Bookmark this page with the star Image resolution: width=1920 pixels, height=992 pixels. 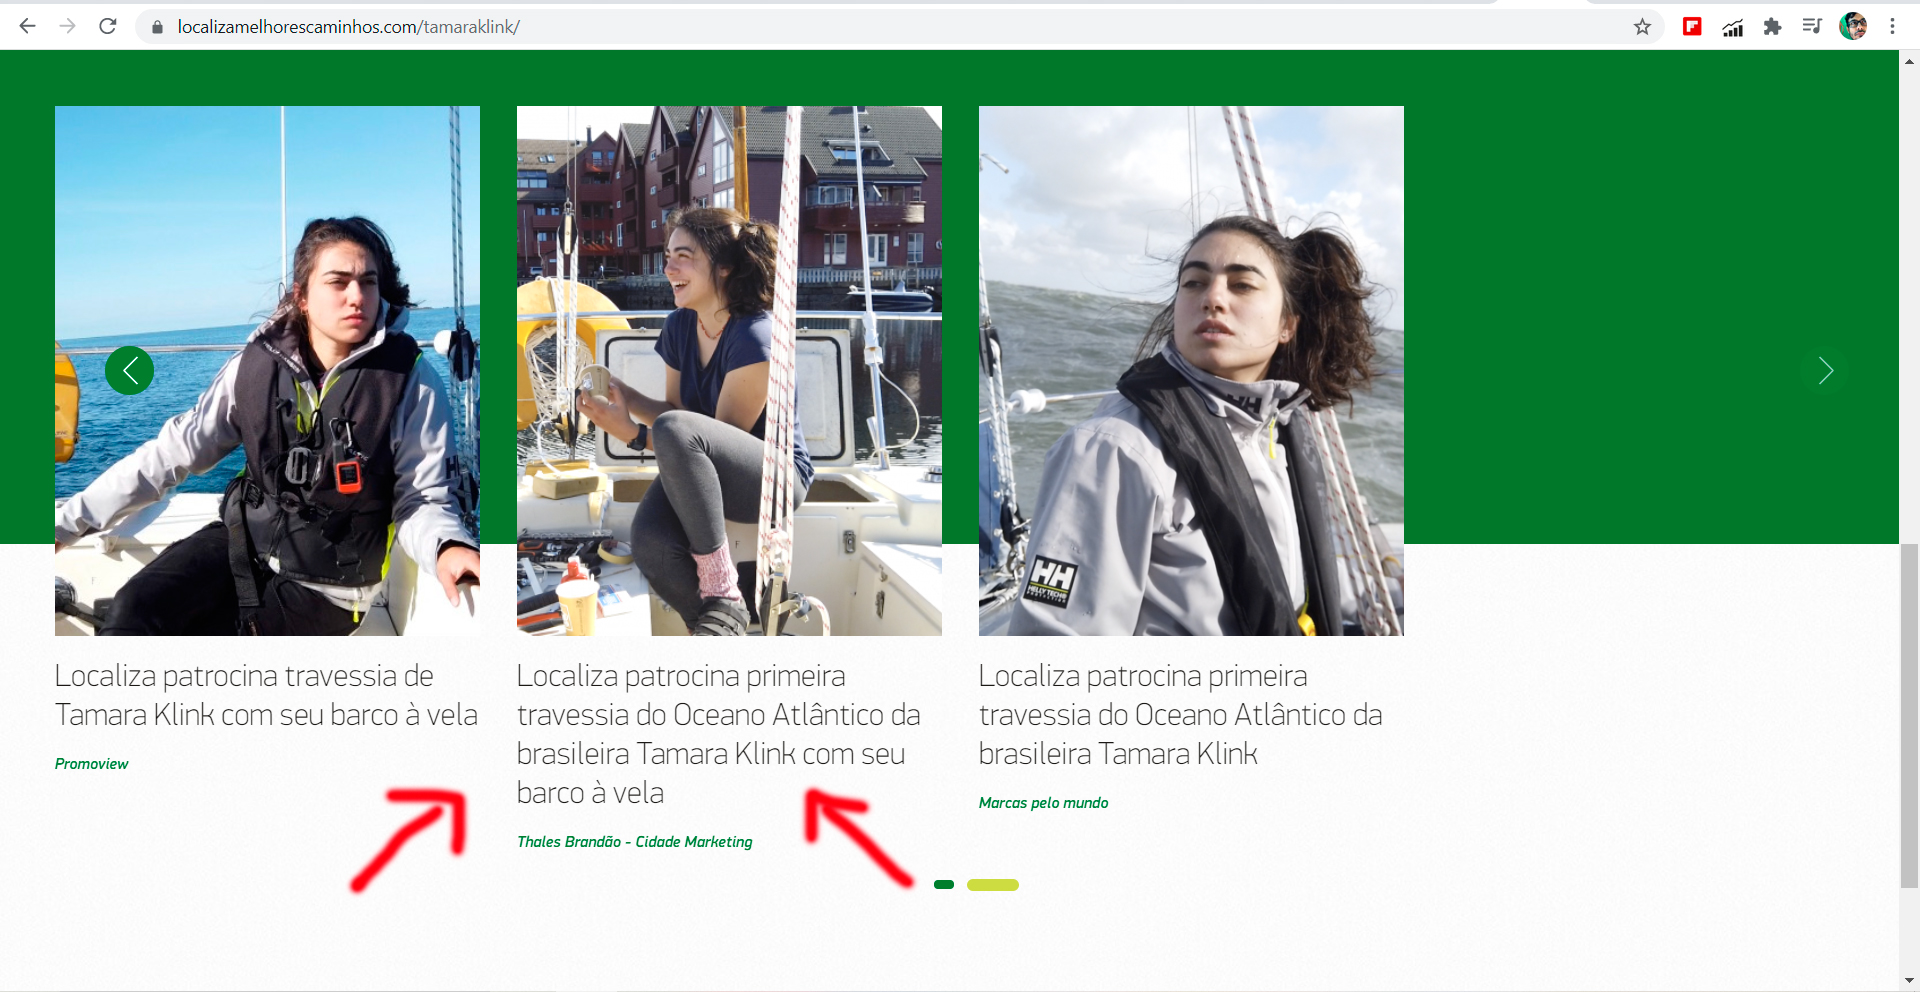click(x=1642, y=27)
